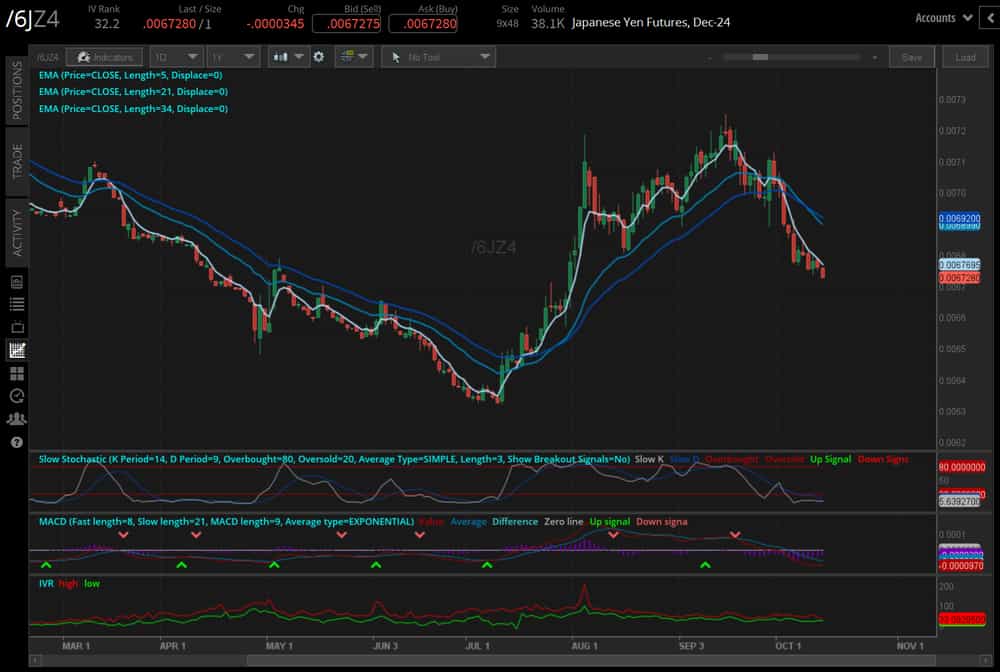Open the 1D timeframe dropdown

(176, 57)
